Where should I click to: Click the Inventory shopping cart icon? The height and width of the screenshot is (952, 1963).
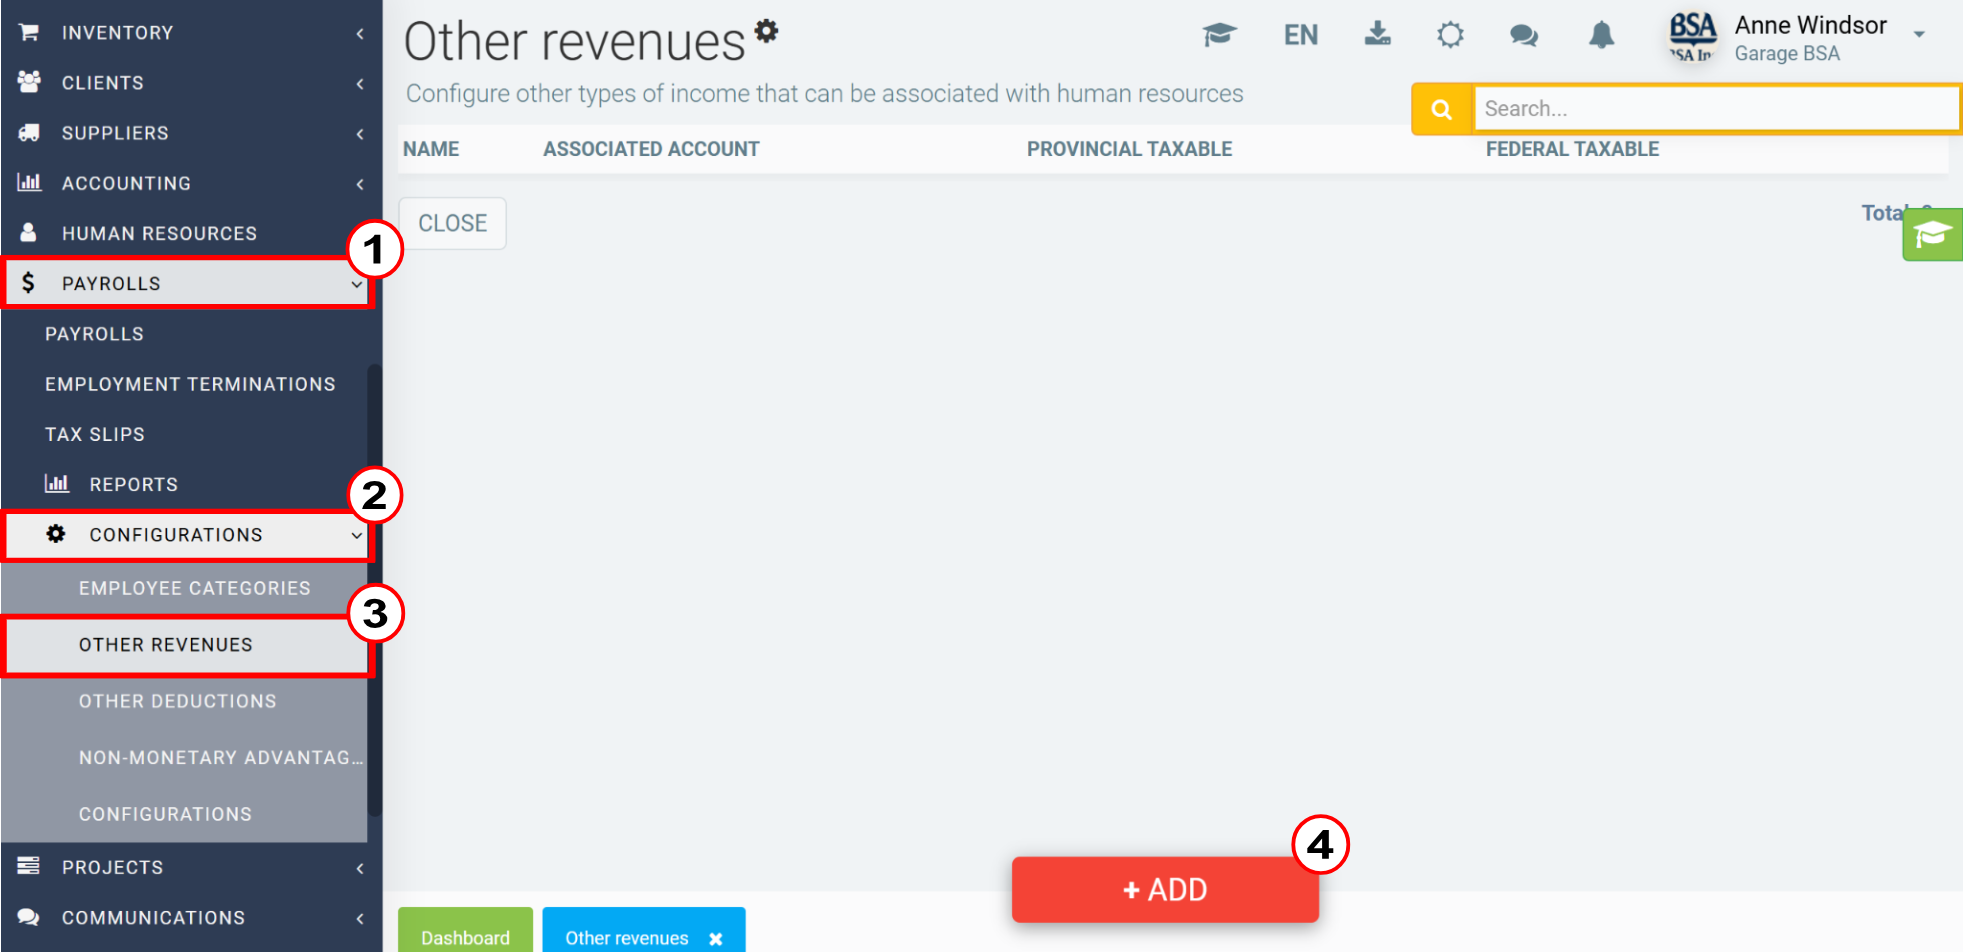pos(29,32)
